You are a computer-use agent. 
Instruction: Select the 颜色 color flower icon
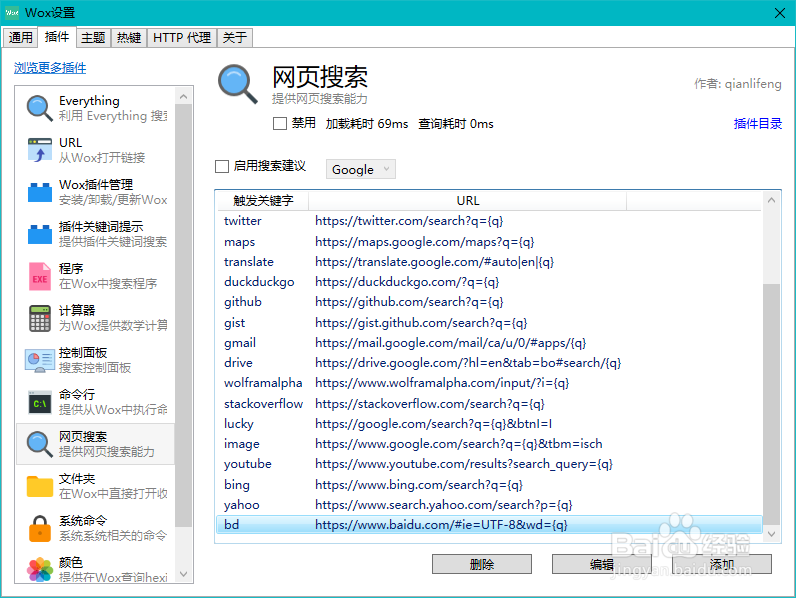40,570
